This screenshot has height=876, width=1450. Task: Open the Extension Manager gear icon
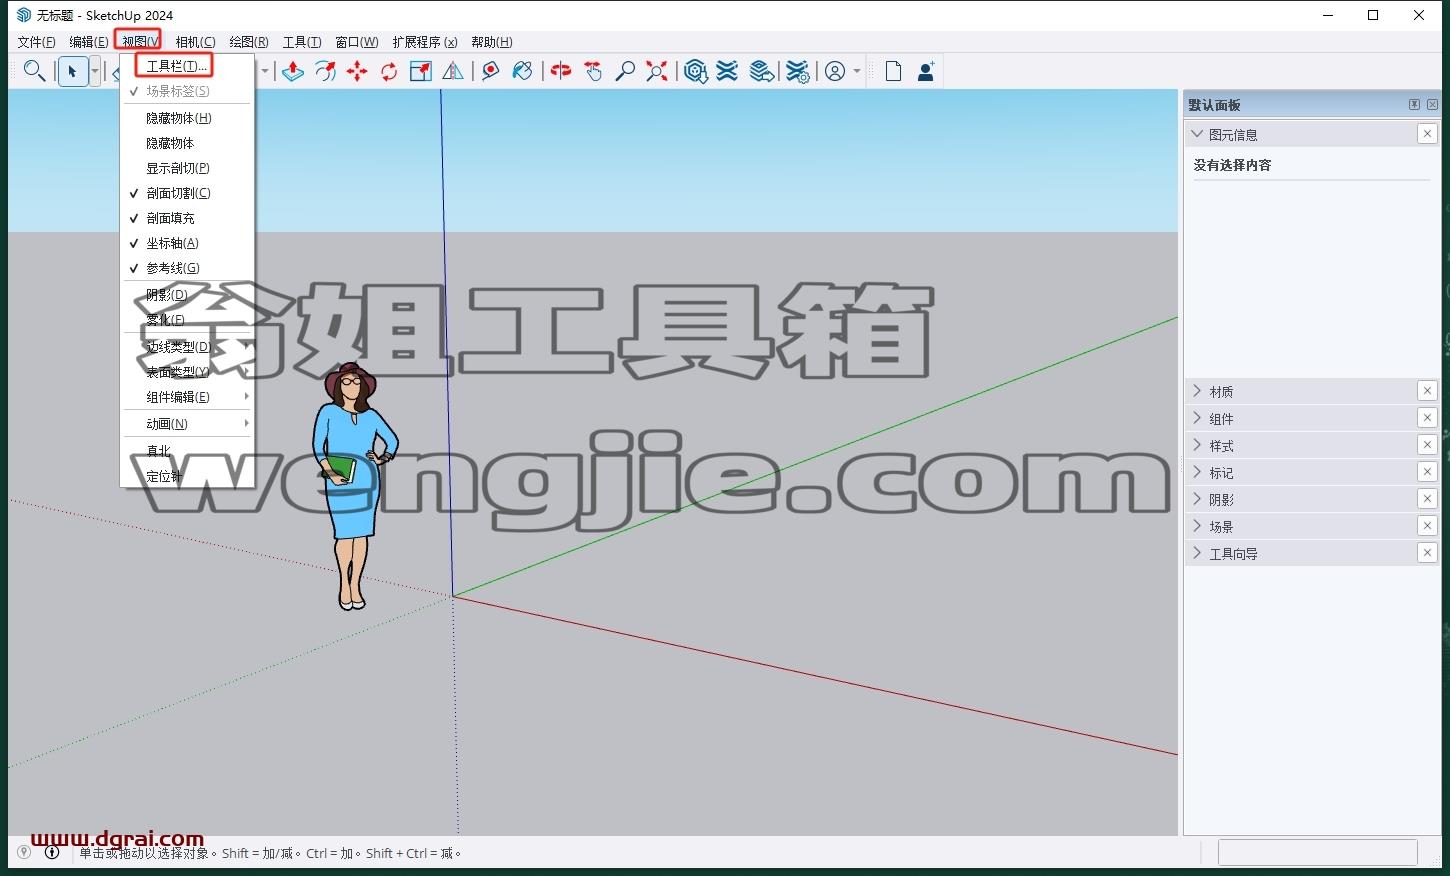(x=797, y=71)
